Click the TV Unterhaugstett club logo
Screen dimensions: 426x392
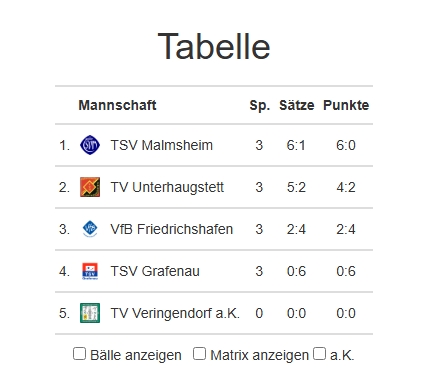click(90, 187)
